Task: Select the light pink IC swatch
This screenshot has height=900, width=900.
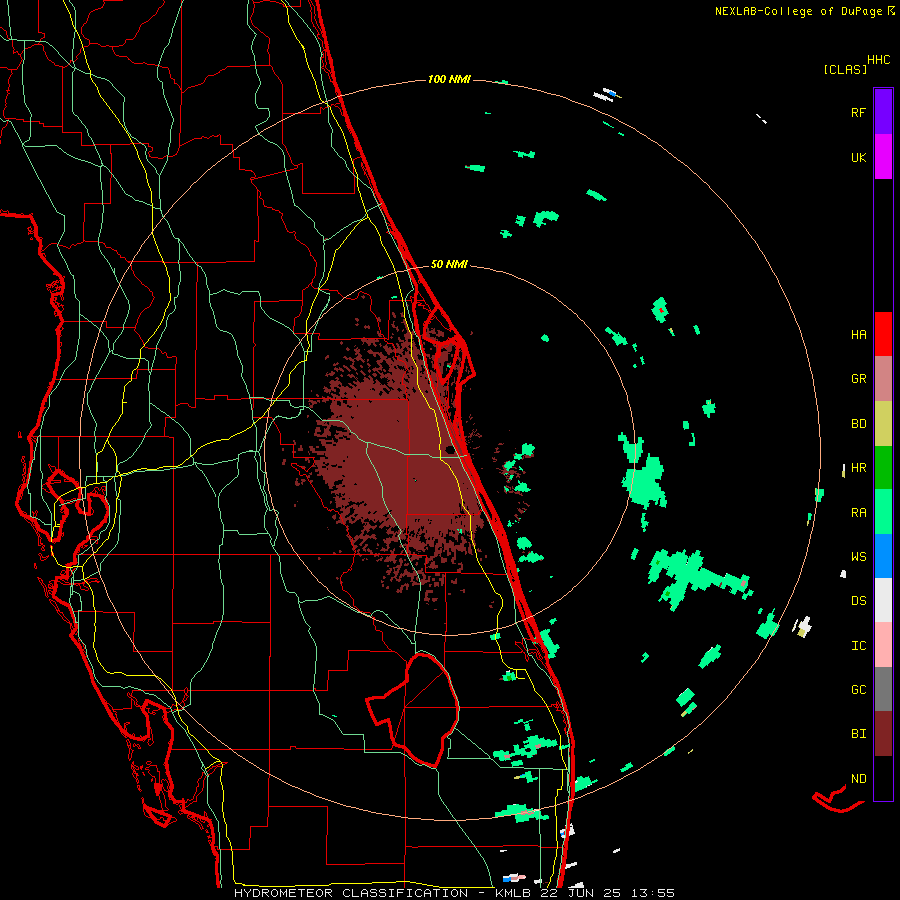Action: pyautogui.click(x=883, y=645)
